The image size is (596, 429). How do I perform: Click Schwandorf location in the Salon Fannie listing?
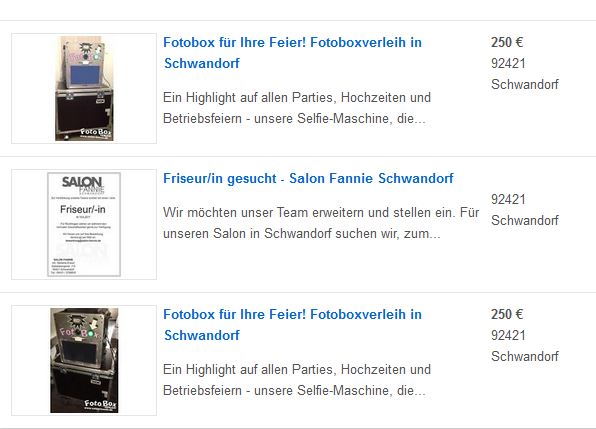click(x=525, y=220)
